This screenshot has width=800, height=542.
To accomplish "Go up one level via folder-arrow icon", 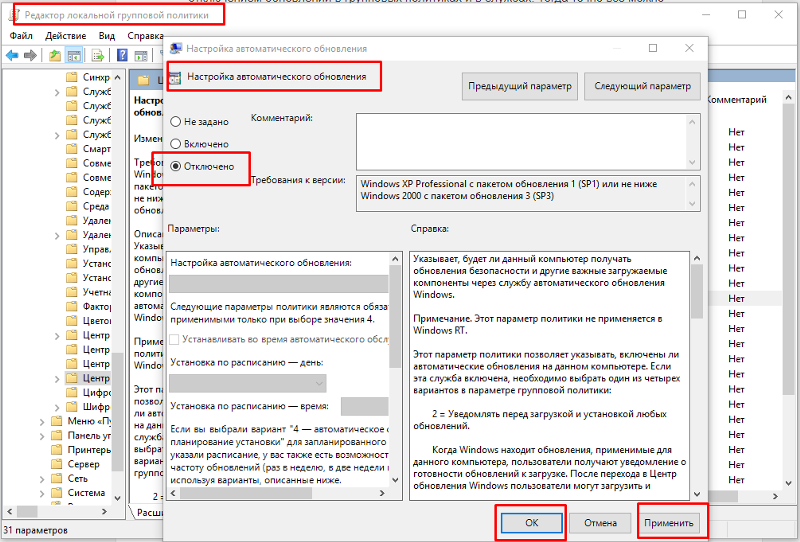I will click(x=55, y=55).
